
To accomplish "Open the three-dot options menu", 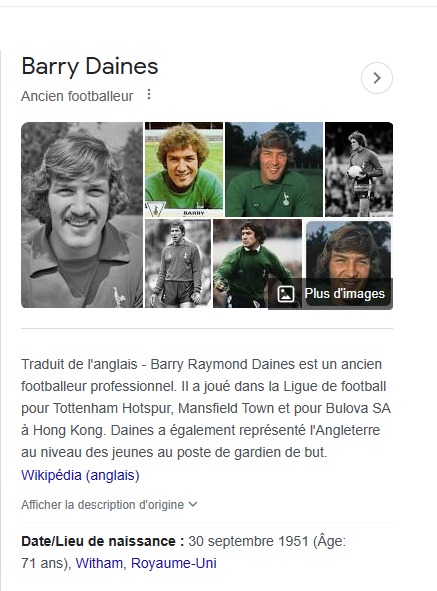I will pos(149,94).
